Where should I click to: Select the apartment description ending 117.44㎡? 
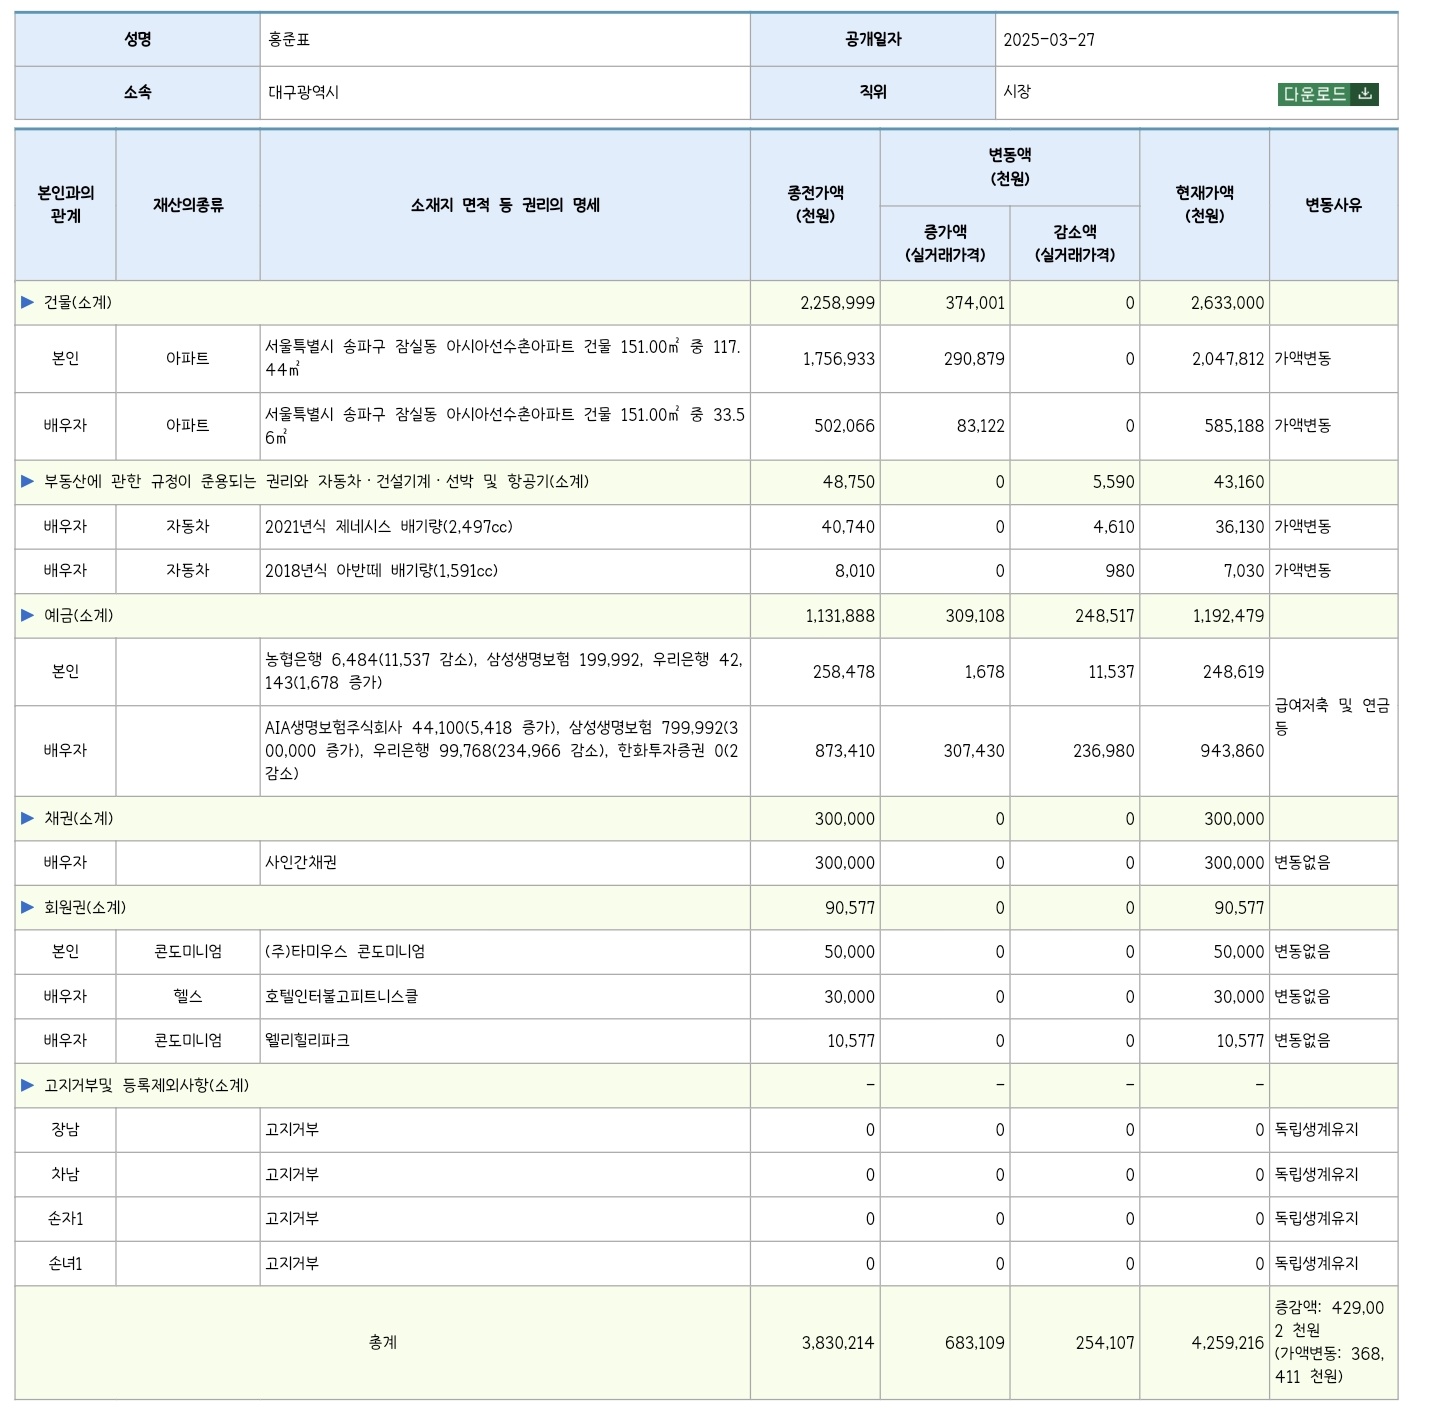coord(503,358)
